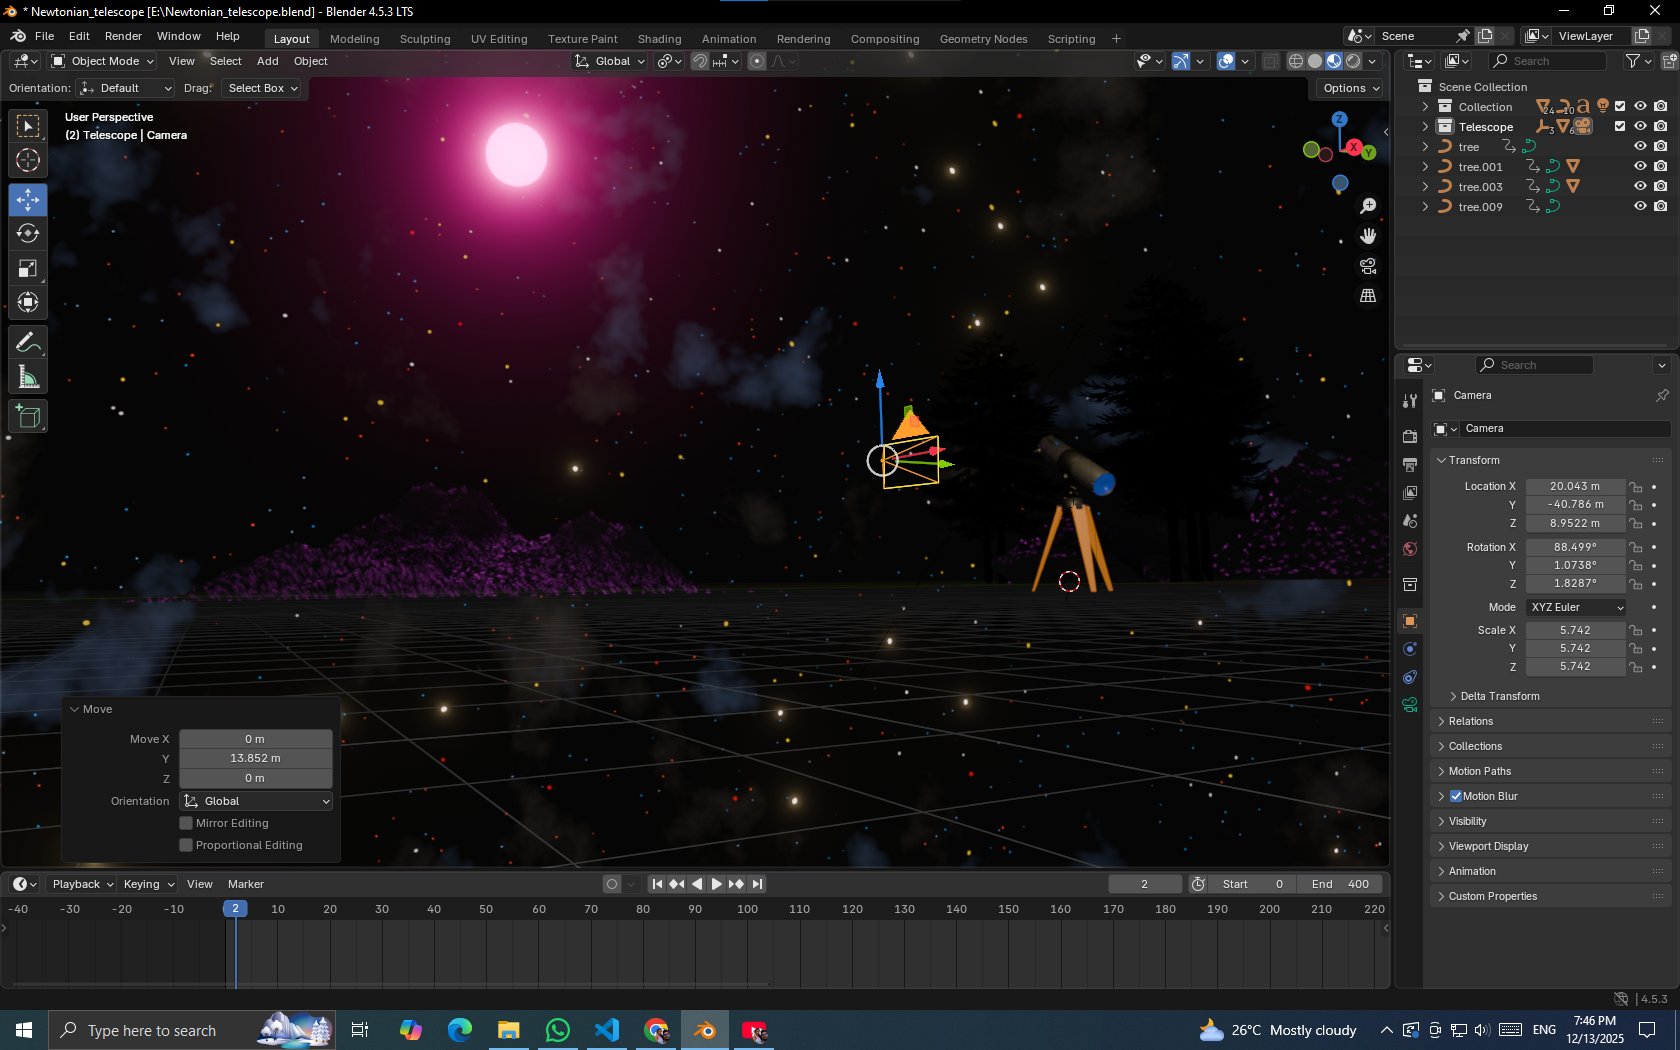Activate the Measure tool
Viewport: 1680px width, 1050px height.
pos(27,376)
